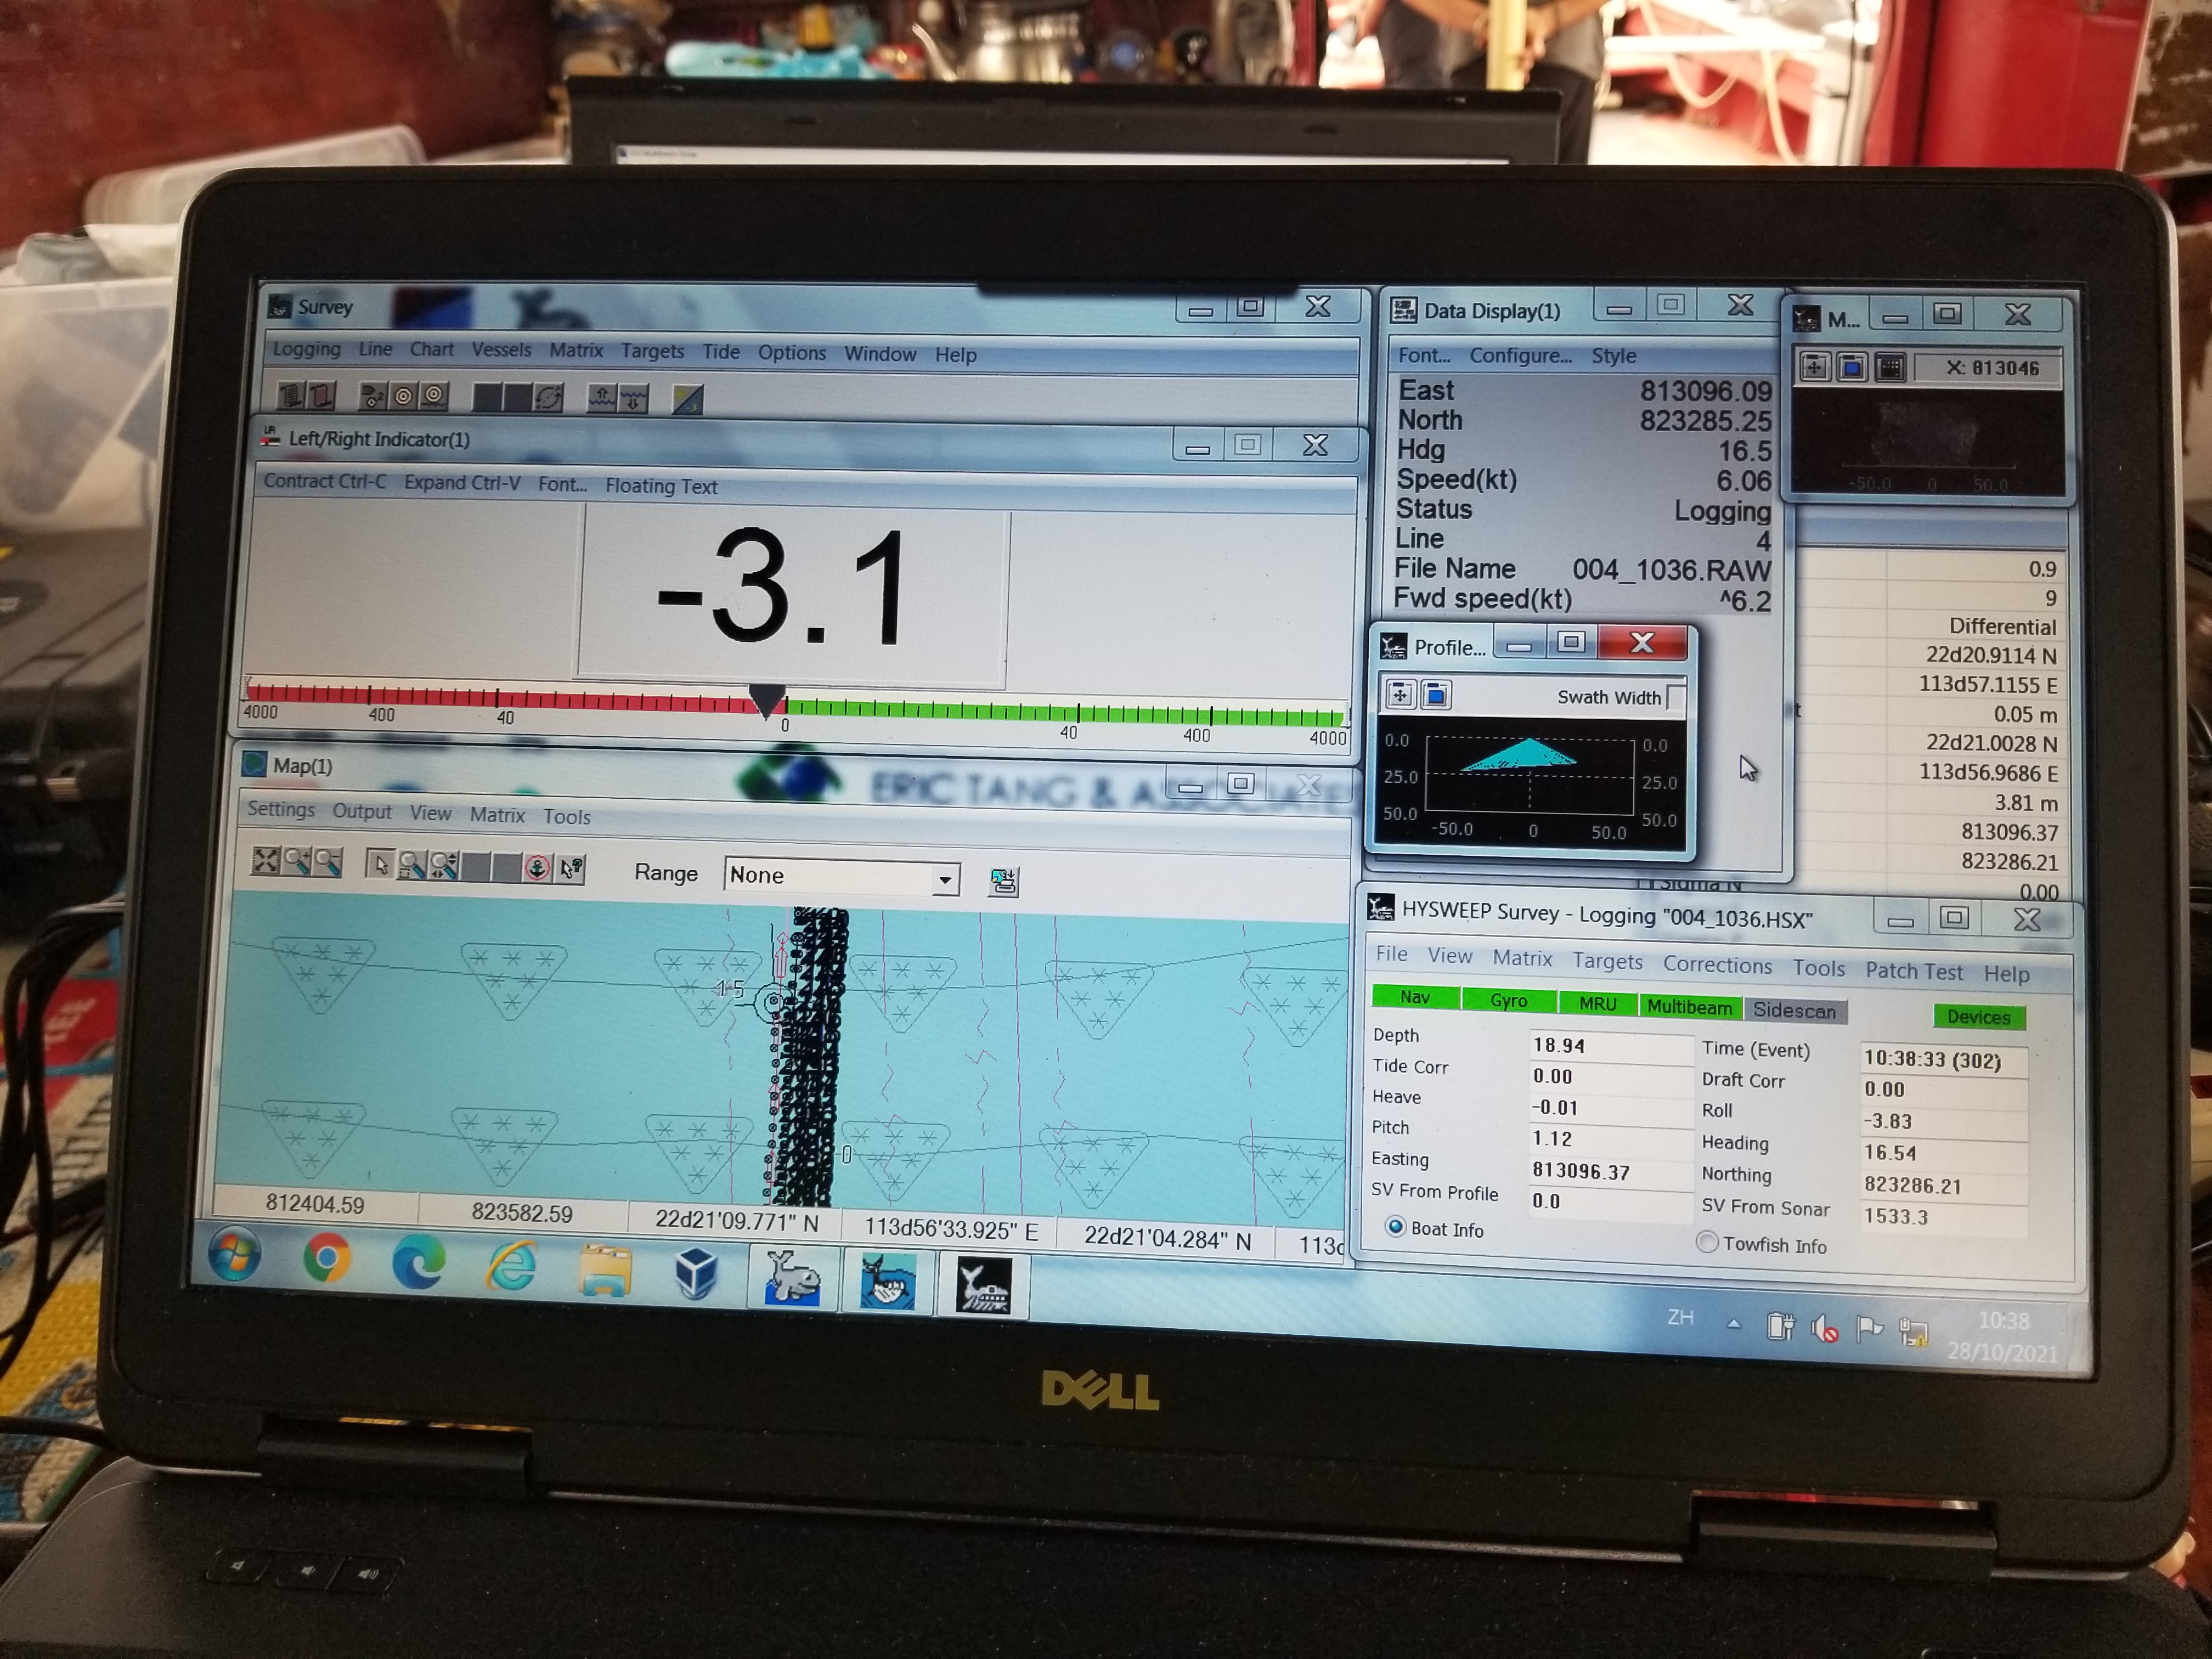Click the taskbar clock showing 10:38

pyautogui.click(x=2003, y=1322)
